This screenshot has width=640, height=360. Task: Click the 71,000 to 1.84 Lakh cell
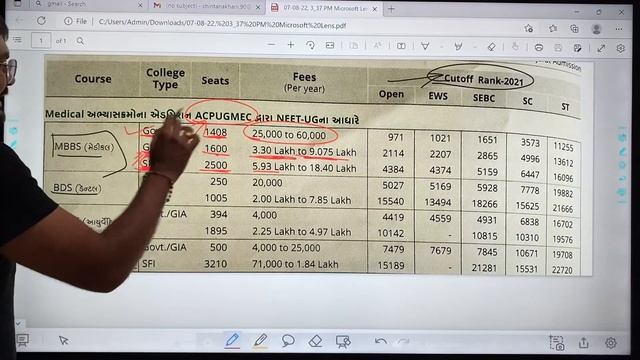(x=295, y=264)
